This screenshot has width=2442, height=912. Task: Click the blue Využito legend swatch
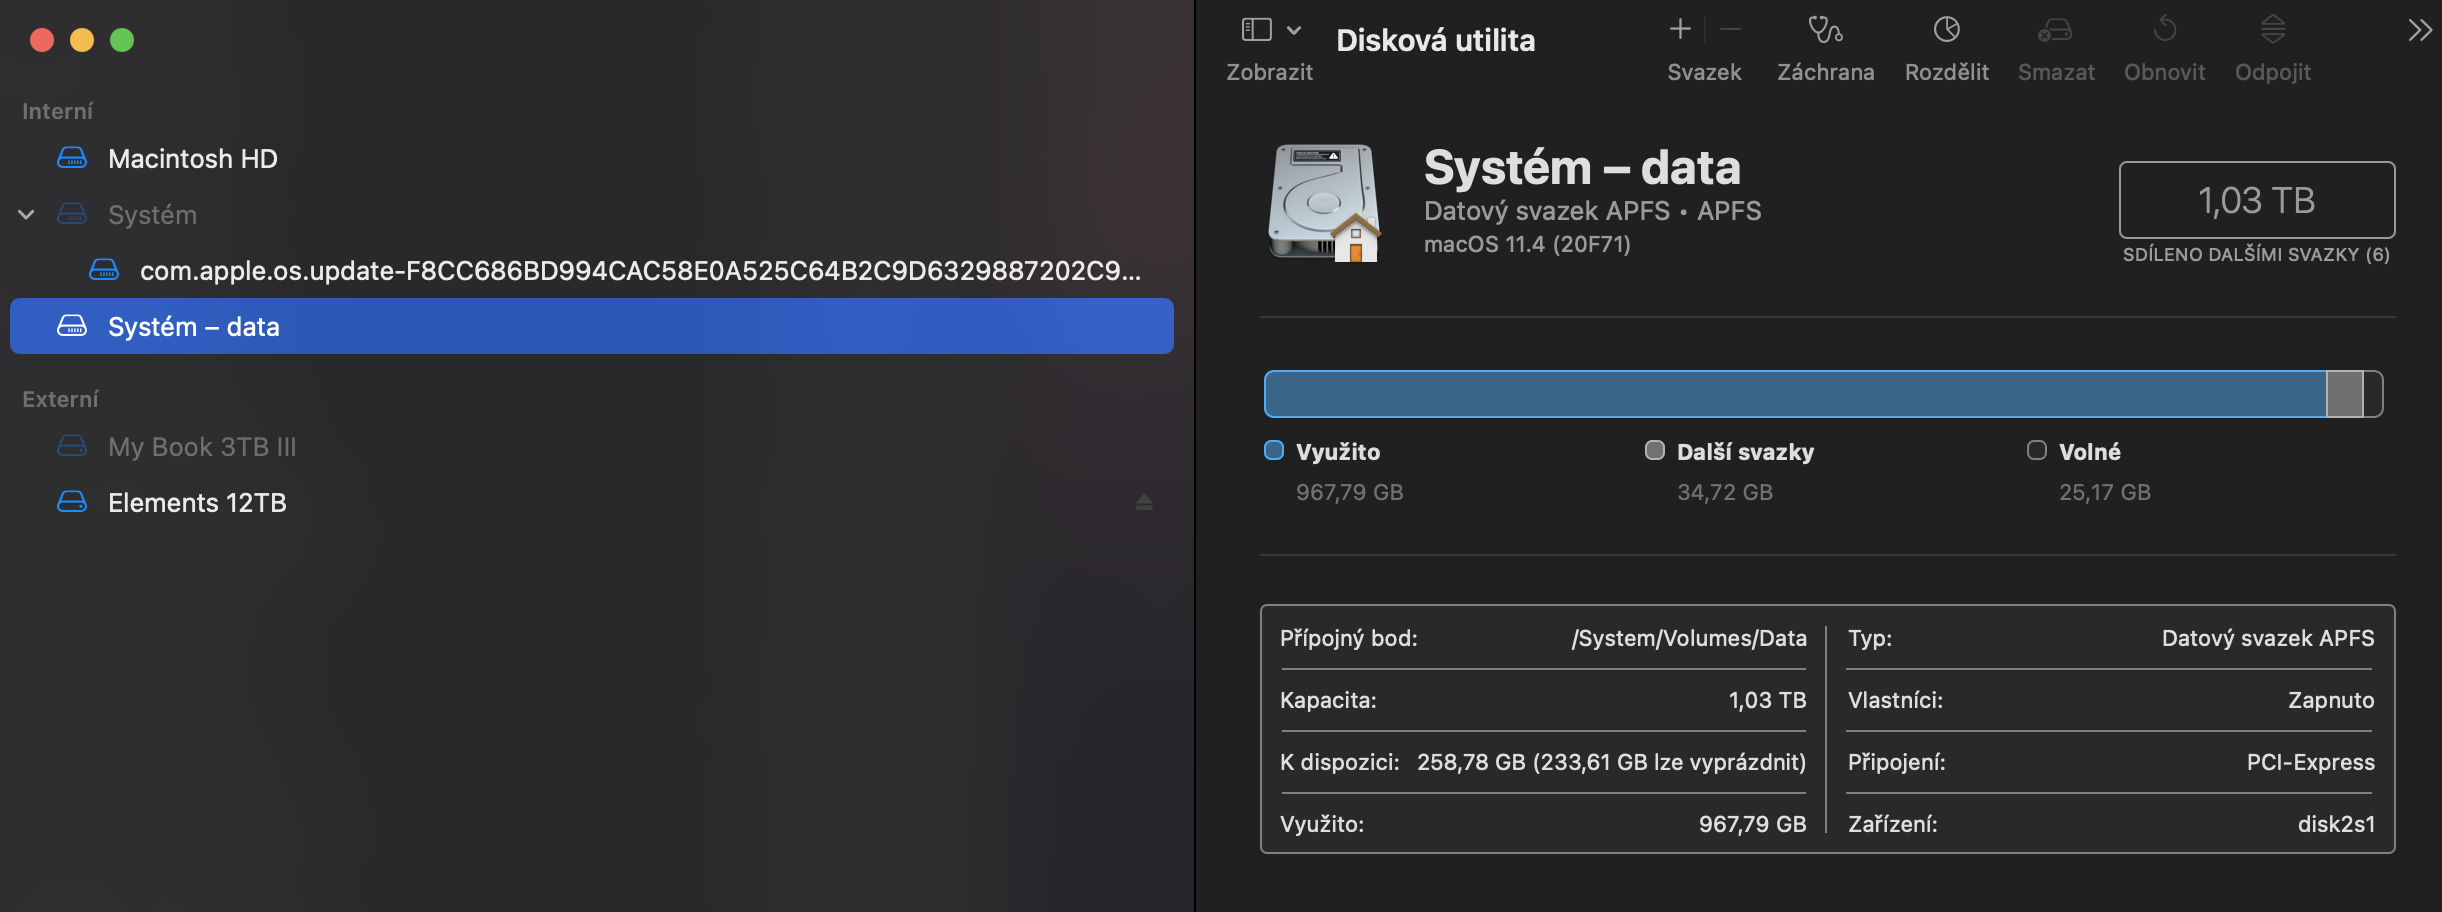[1274, 451]
